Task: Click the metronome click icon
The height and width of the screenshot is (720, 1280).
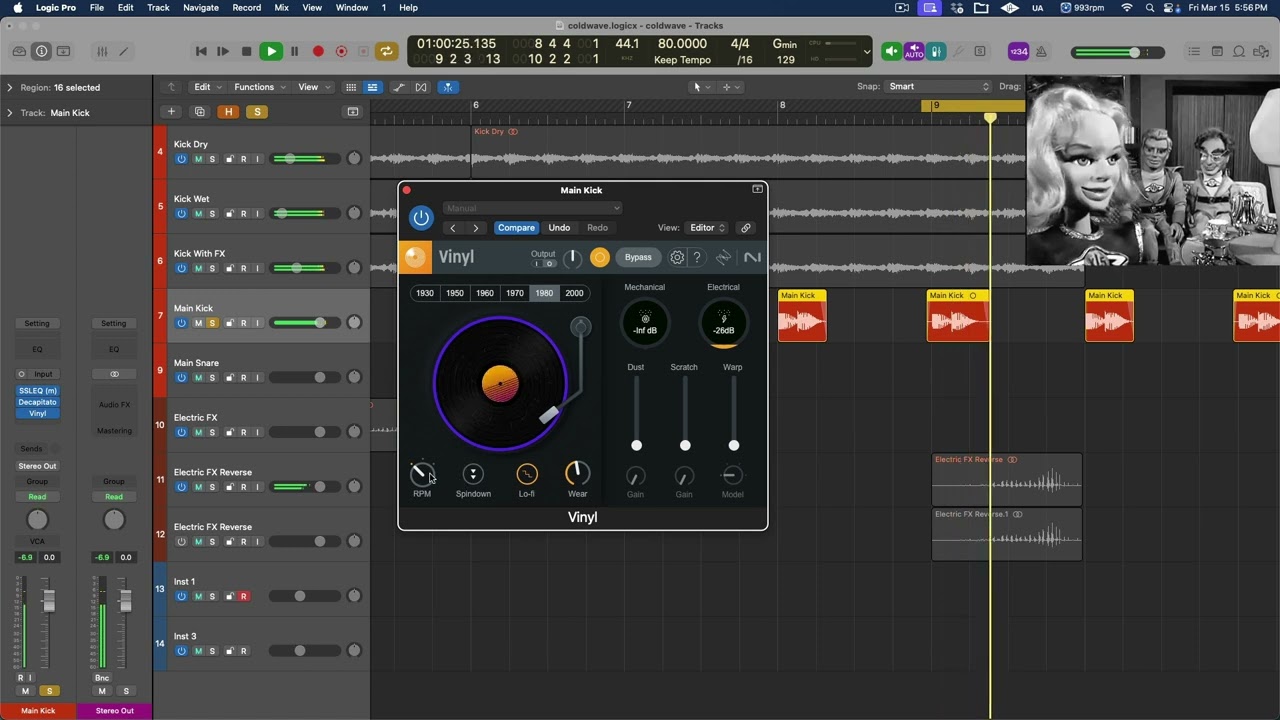Action: tap(1041, 51)
